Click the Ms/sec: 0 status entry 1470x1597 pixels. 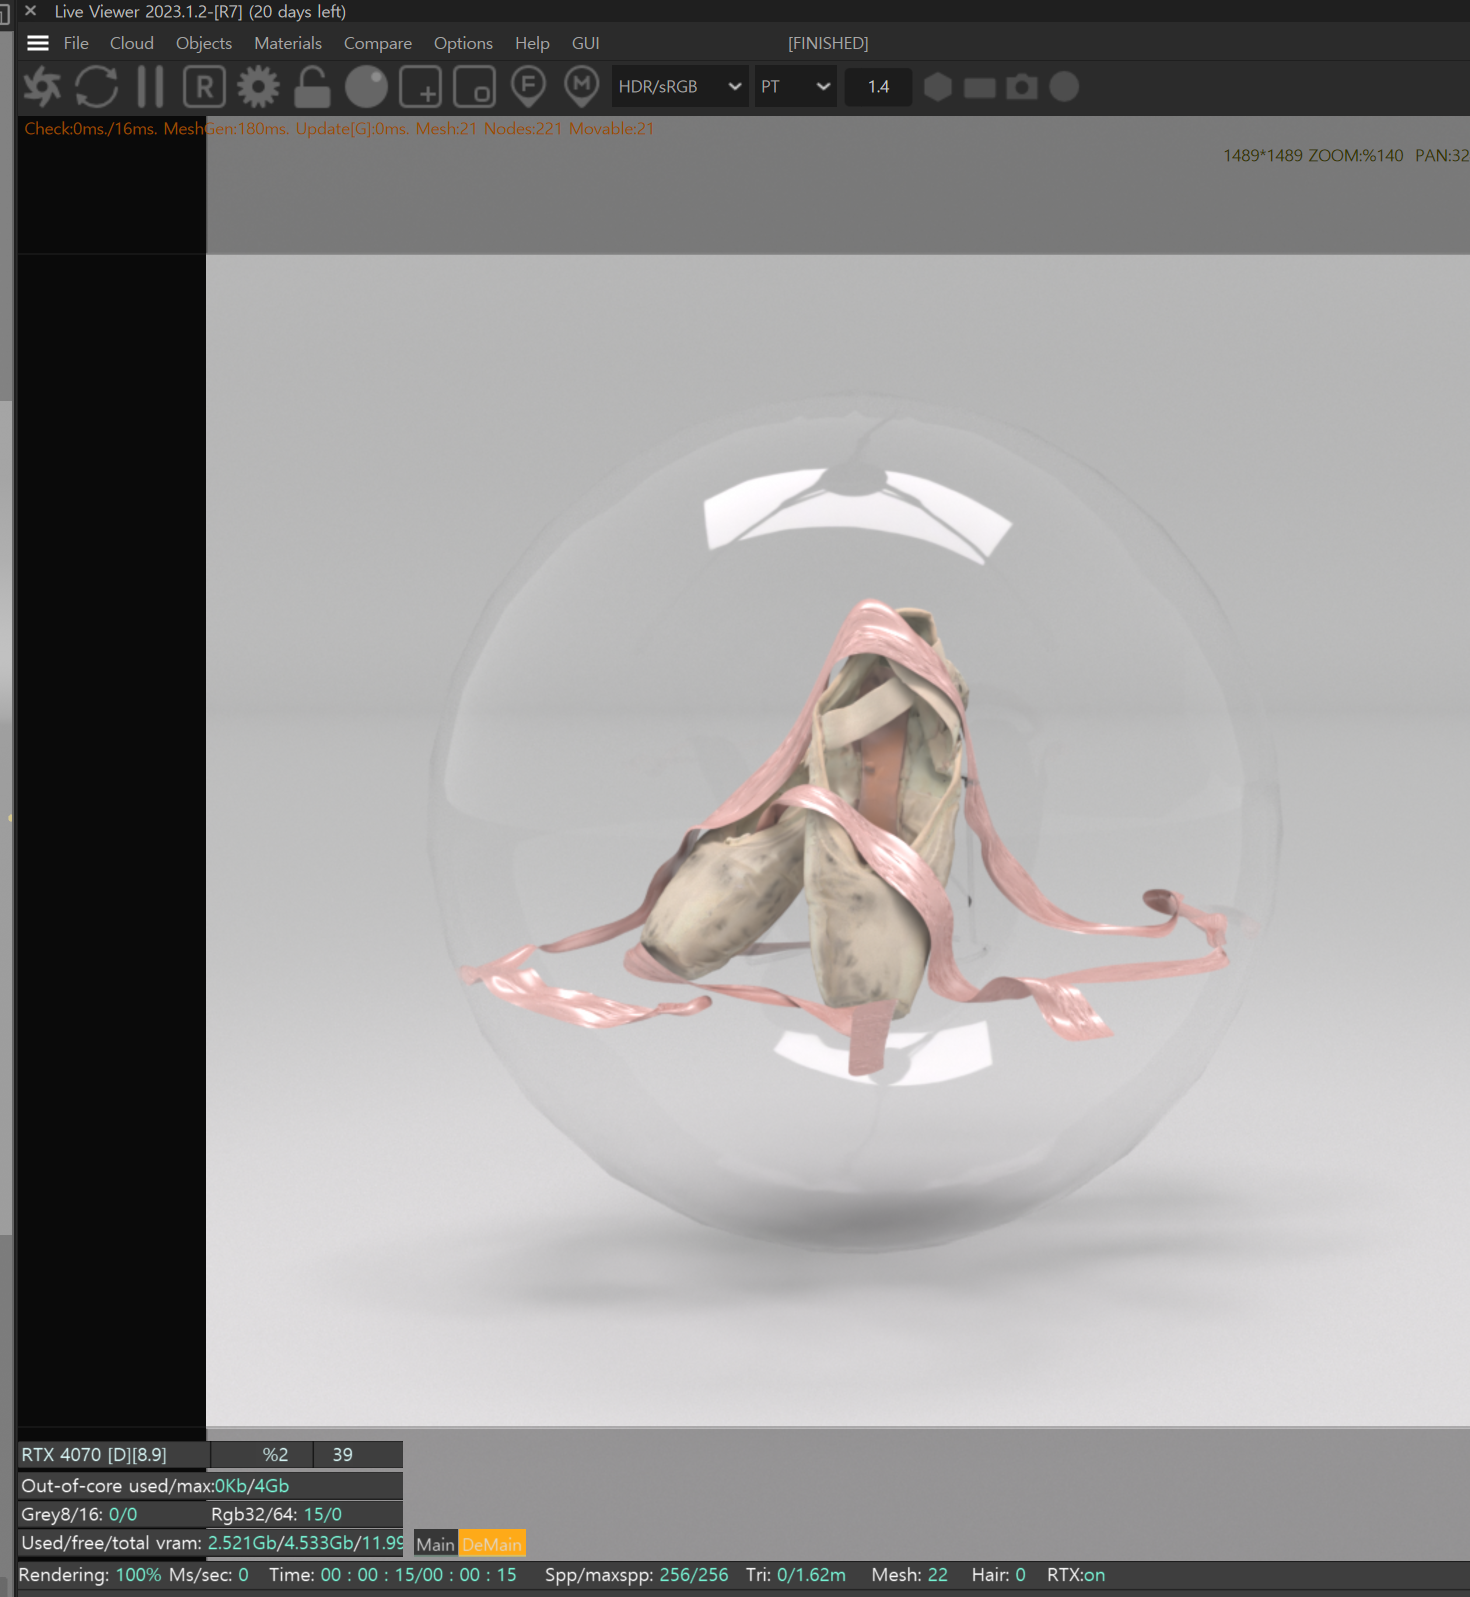208,1574
